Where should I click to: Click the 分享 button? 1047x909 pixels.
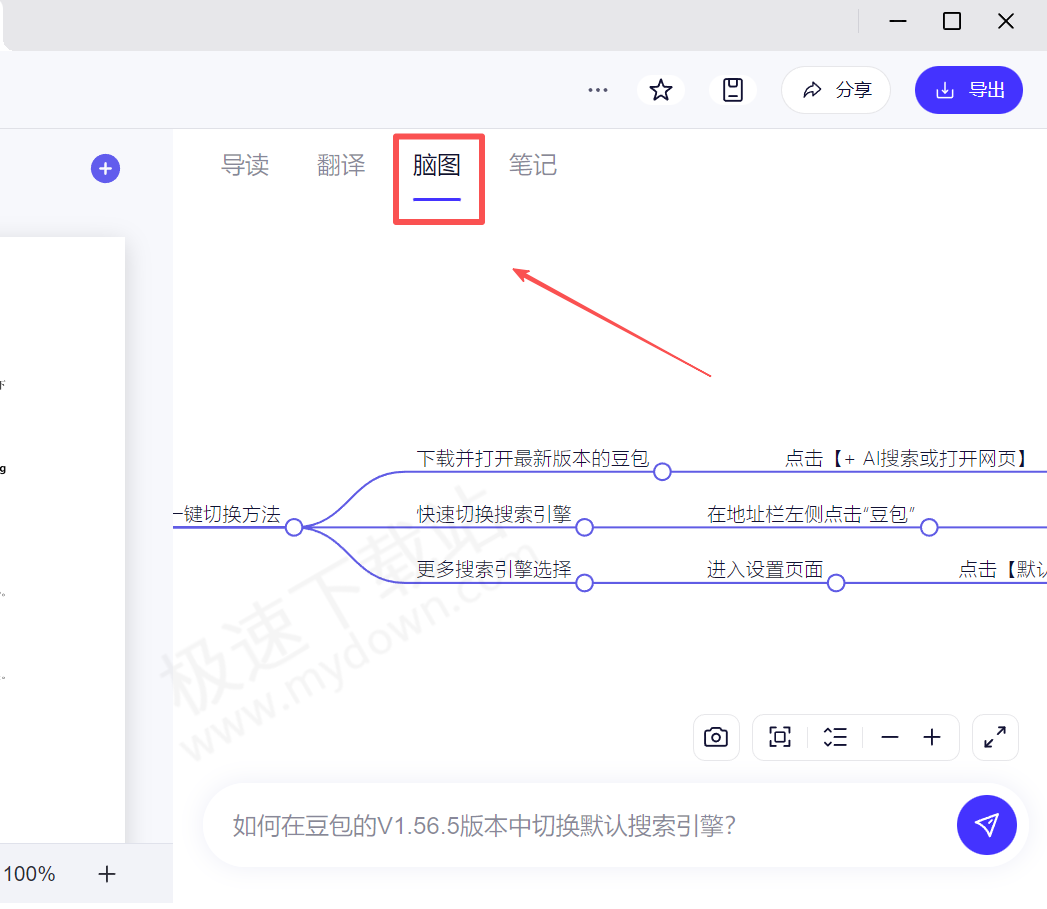pyautogui.click(x=836, y=89)
